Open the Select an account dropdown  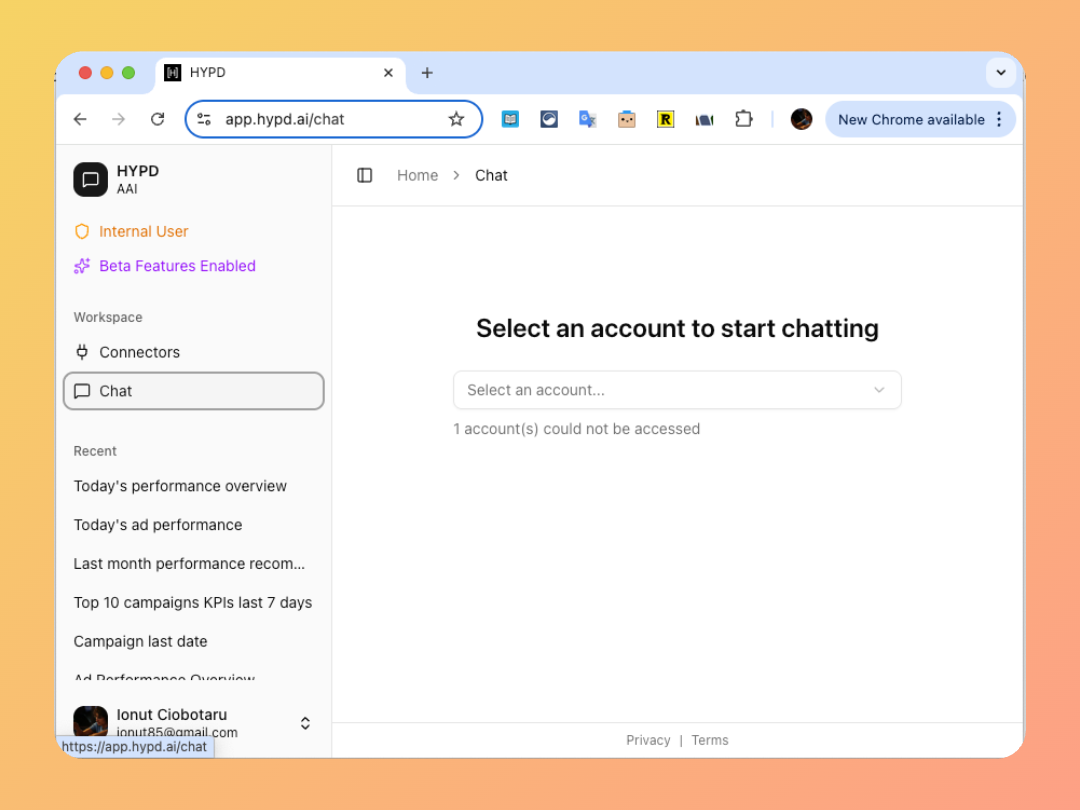[x=677, y=390]
